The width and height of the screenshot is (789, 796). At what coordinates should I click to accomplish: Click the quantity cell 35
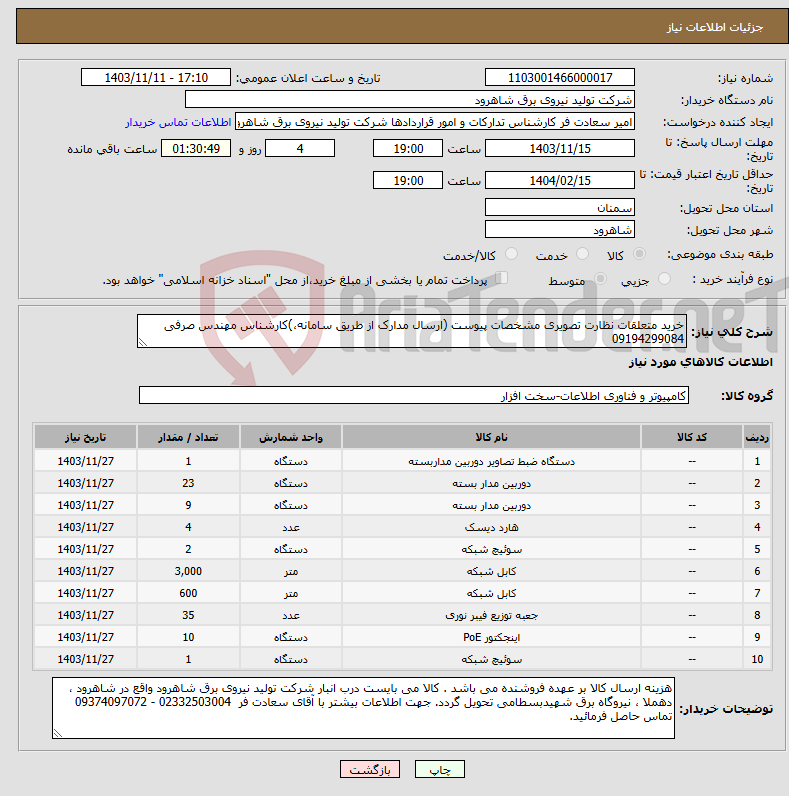point(188,615)
